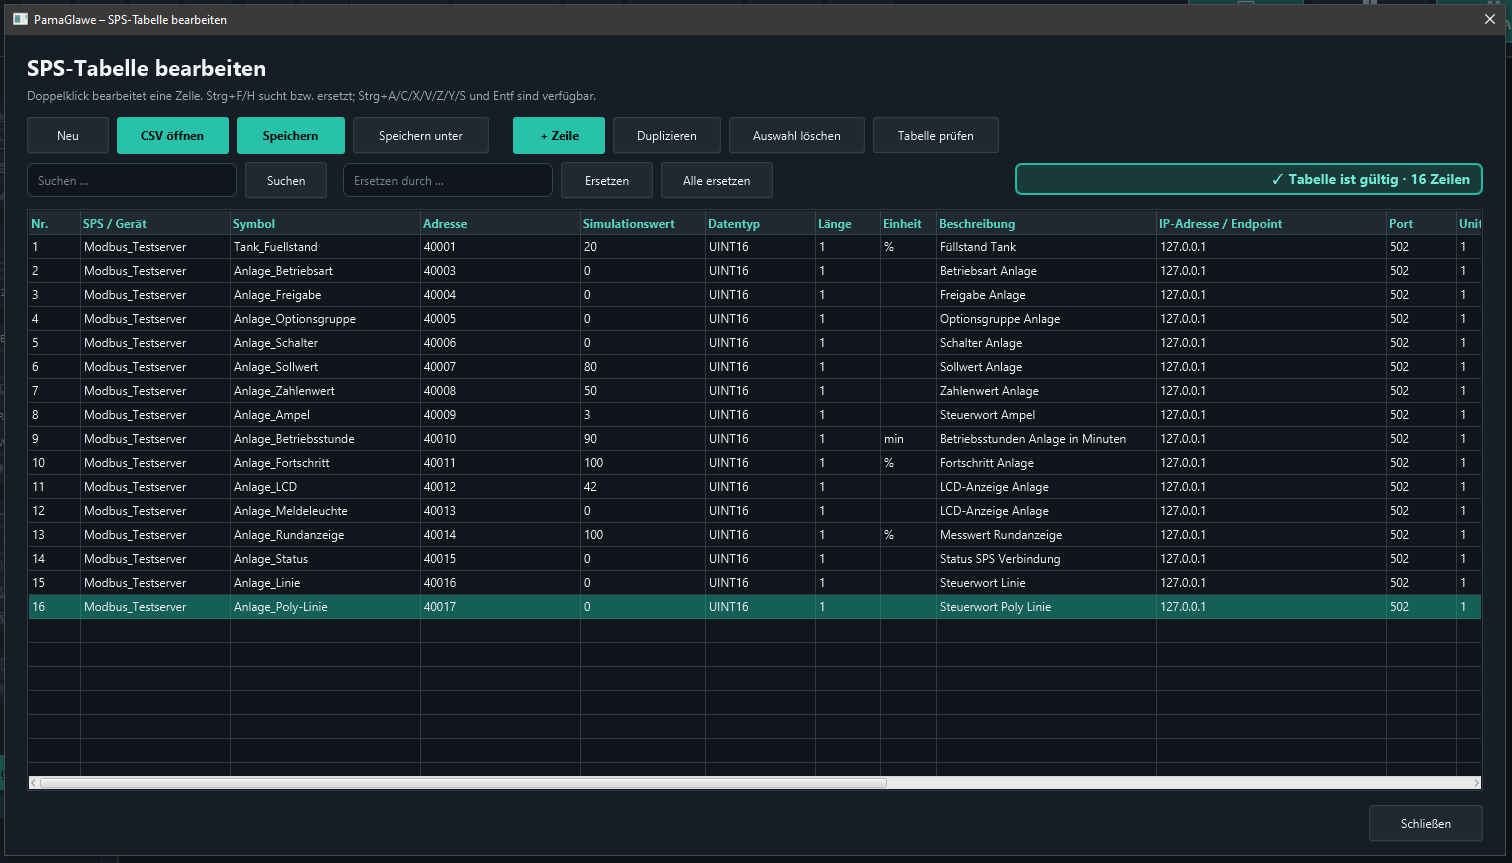The width and height of the screenshot is (1512, 863).
Task: Open a CSV file with CSV öffnen
Action: 173,136
